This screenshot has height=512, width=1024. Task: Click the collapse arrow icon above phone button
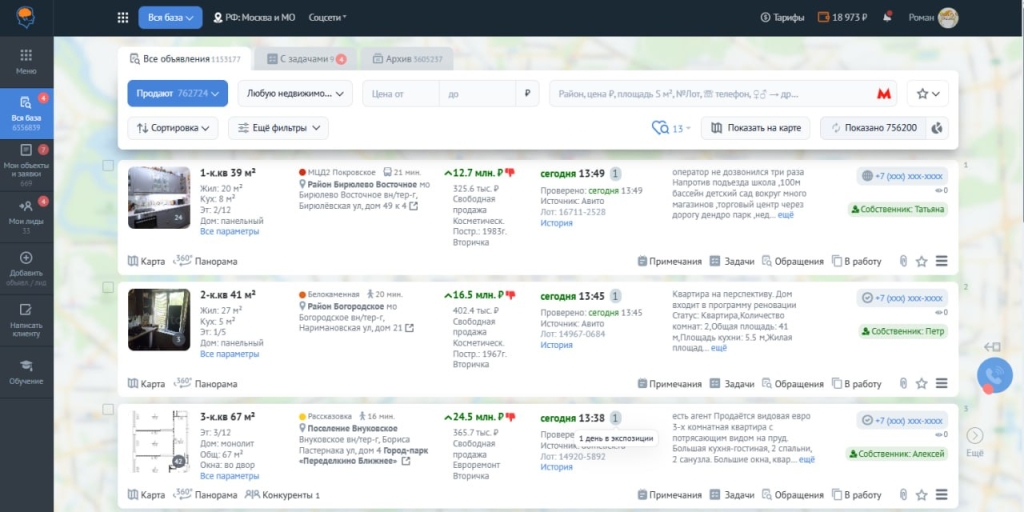tap(993, 347)
